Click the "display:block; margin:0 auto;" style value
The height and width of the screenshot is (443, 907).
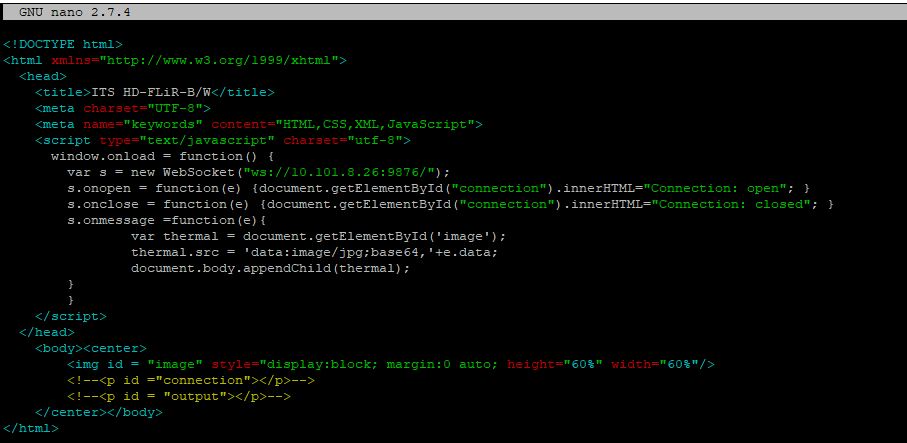(378, 364)
